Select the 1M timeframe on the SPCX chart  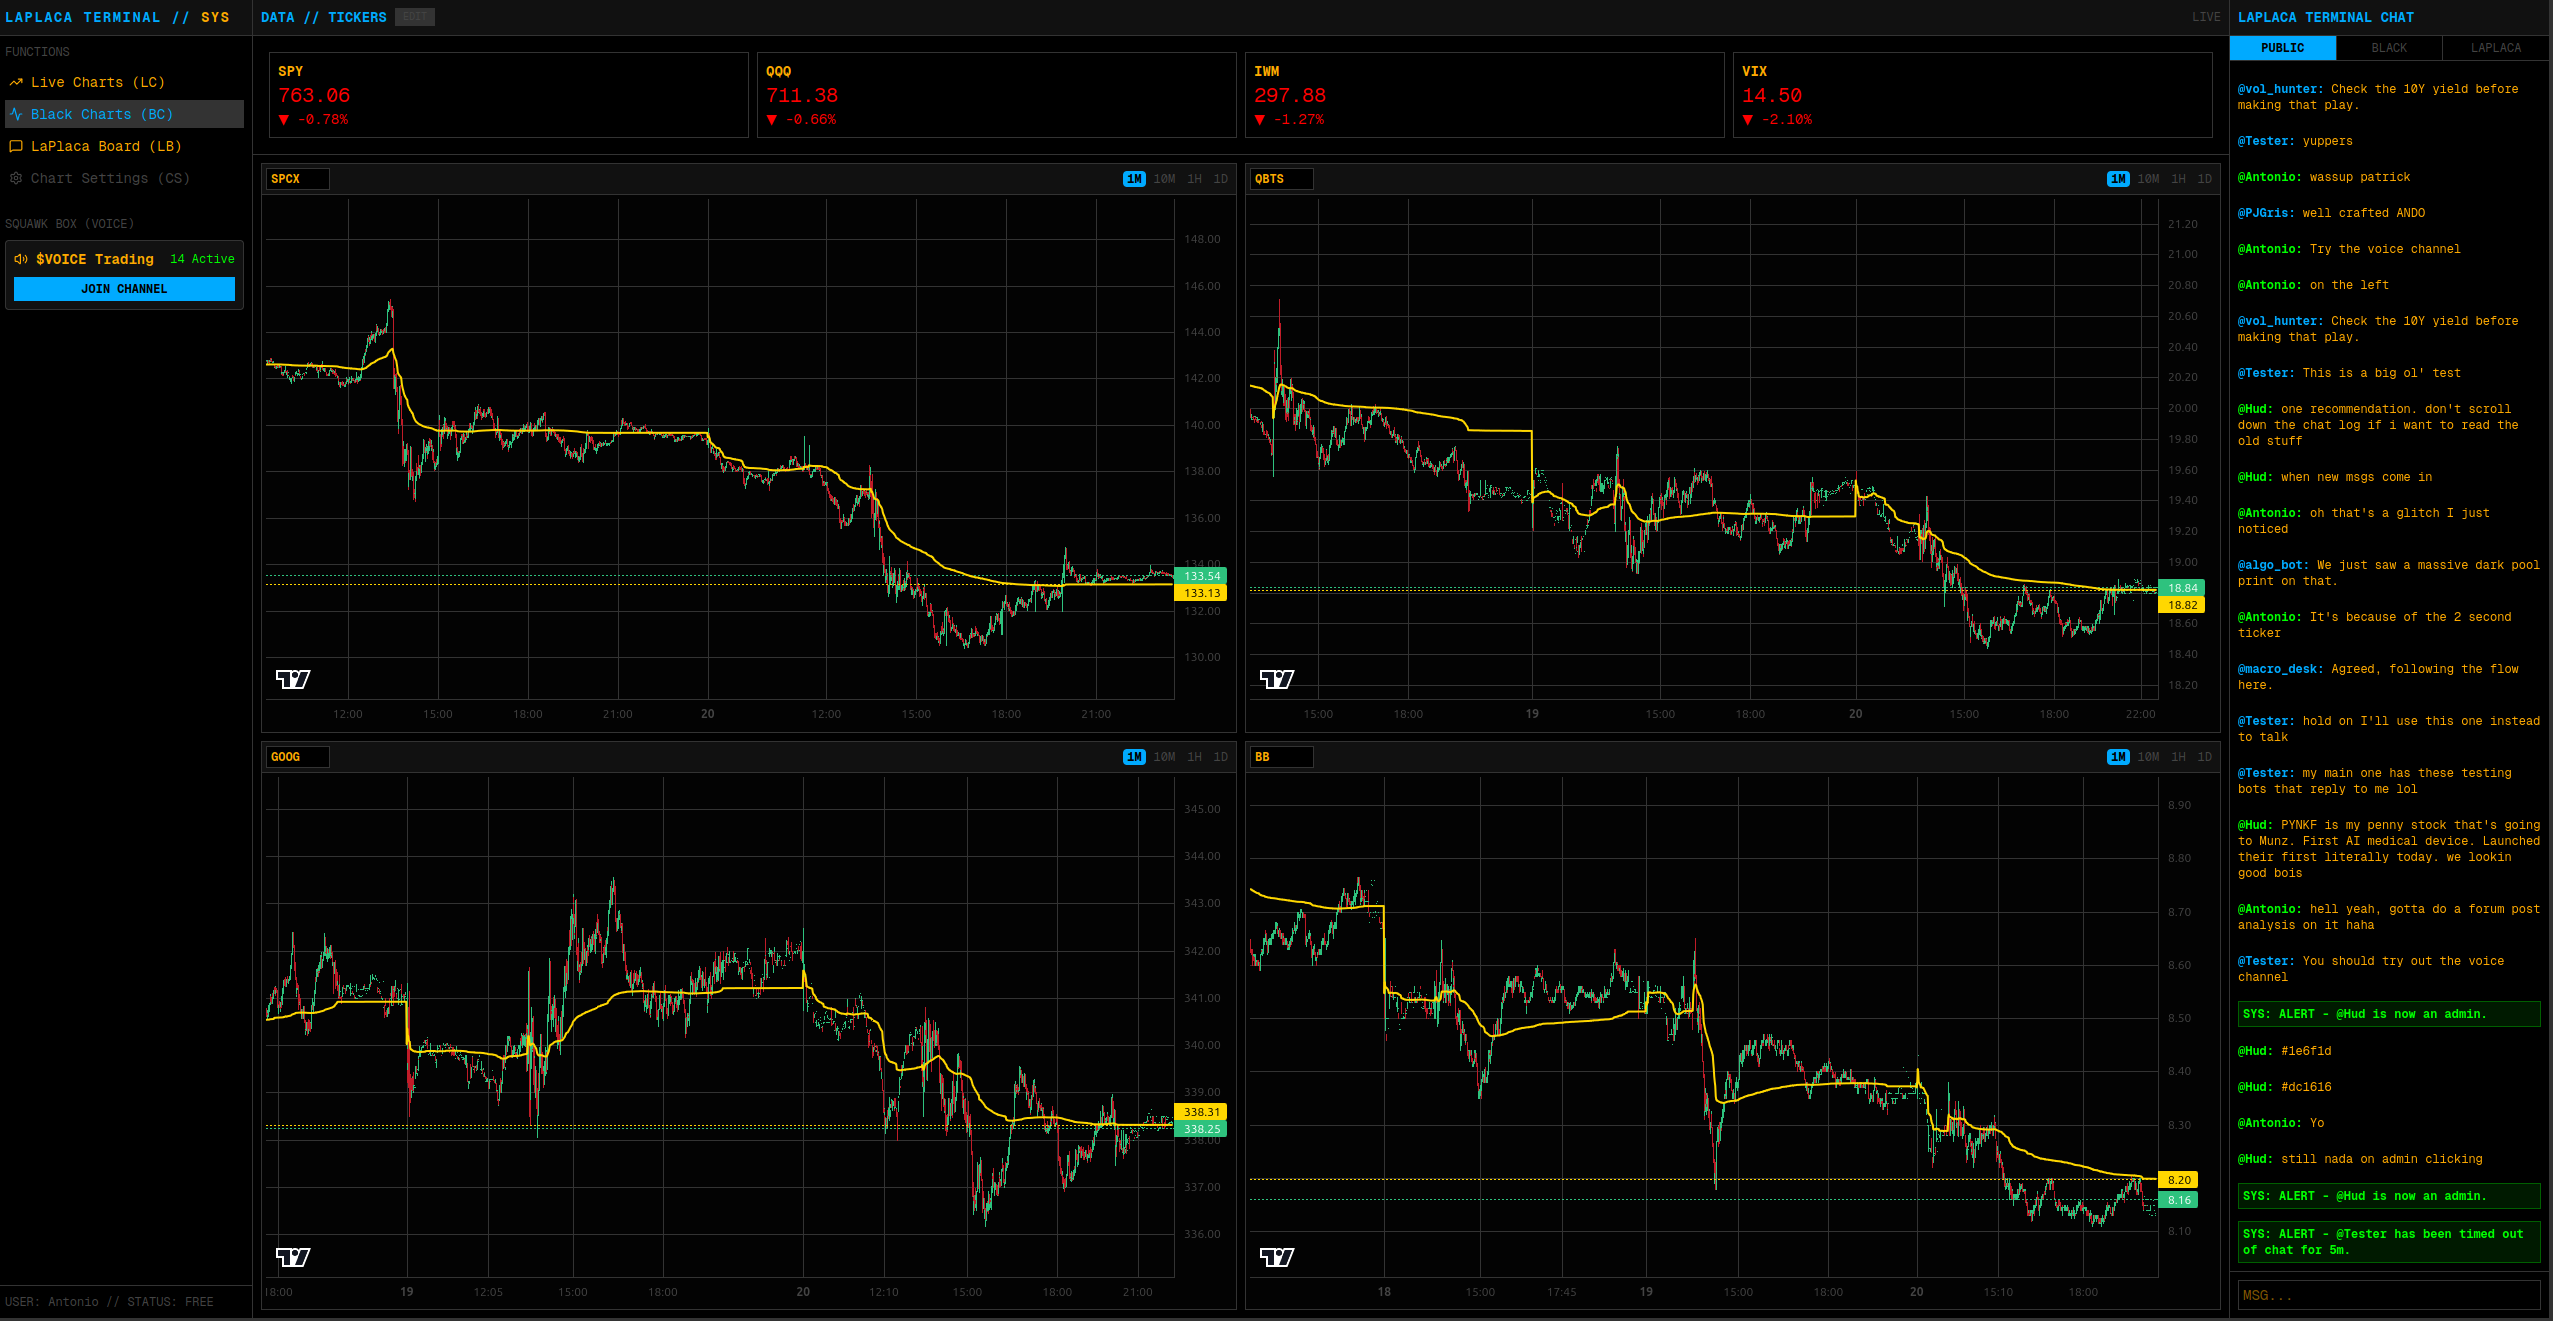tap(1134, 179)
